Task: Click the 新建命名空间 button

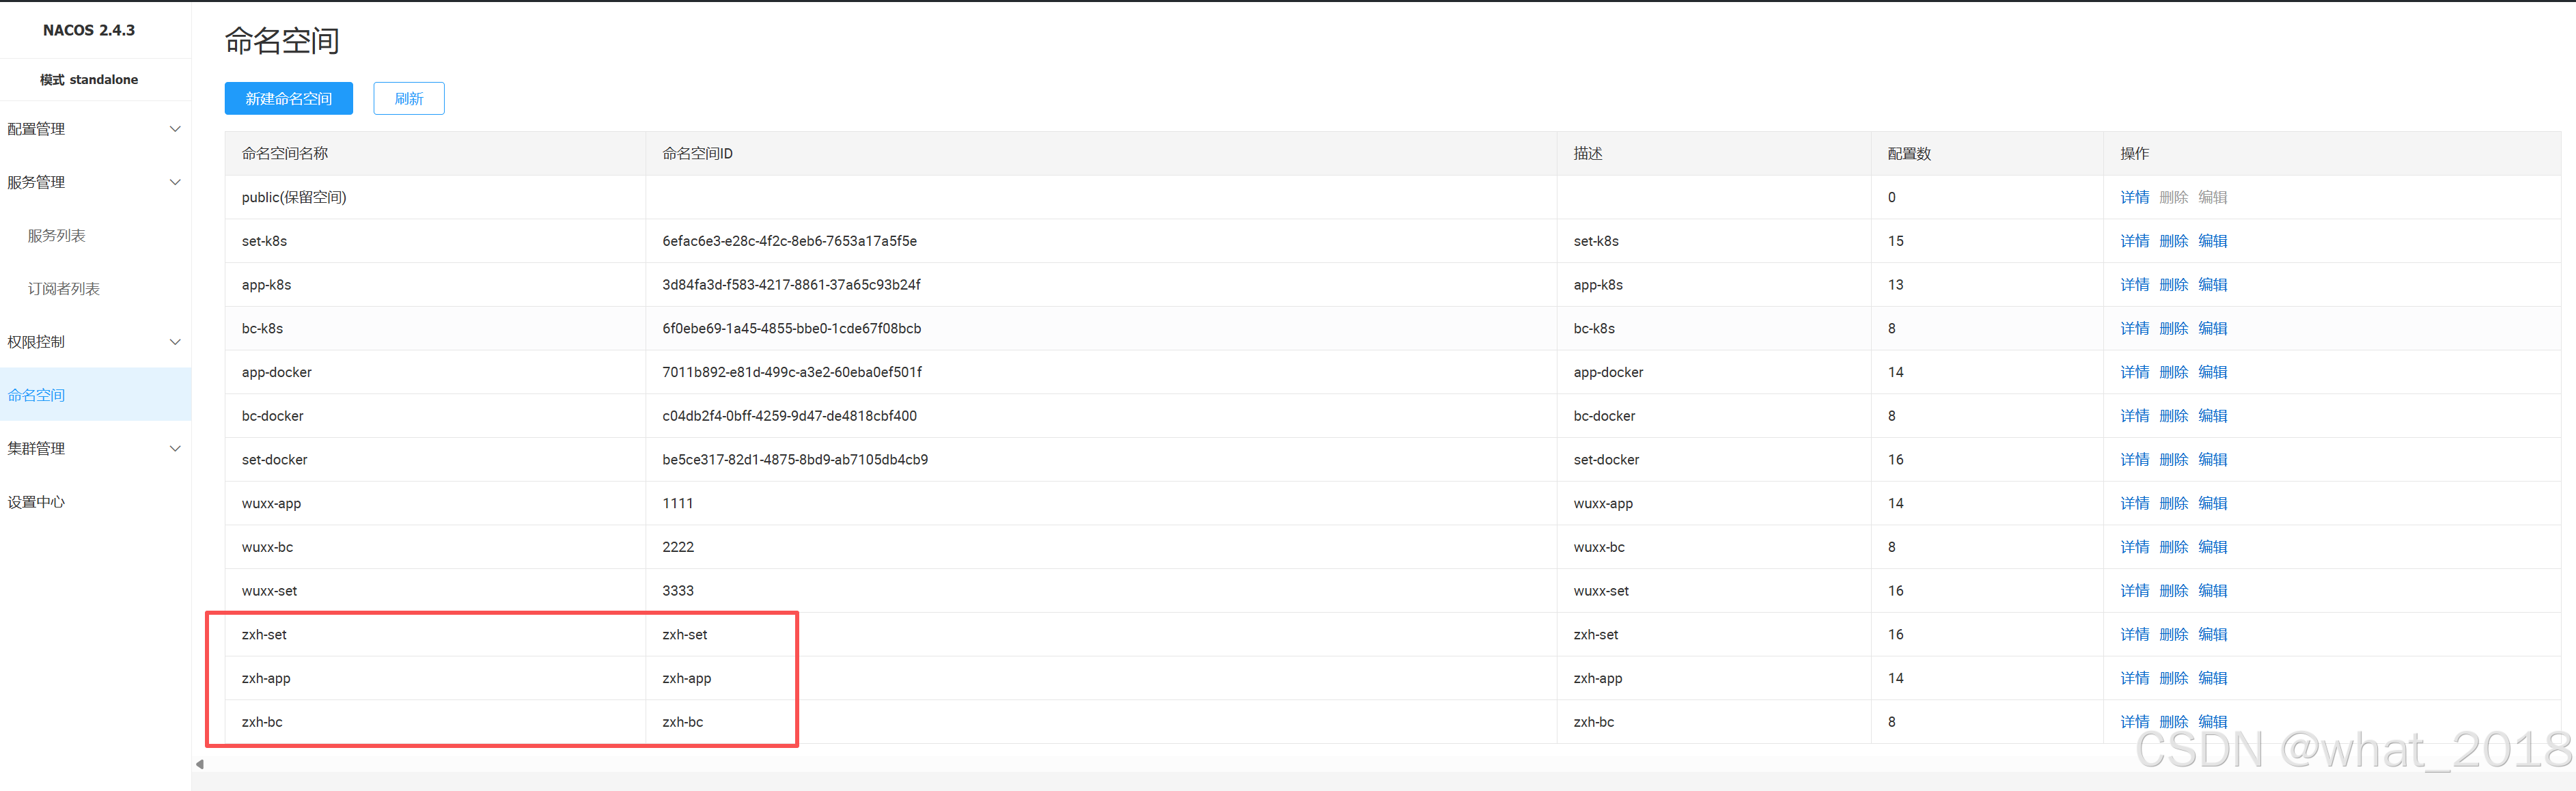Action: [288, 99]
